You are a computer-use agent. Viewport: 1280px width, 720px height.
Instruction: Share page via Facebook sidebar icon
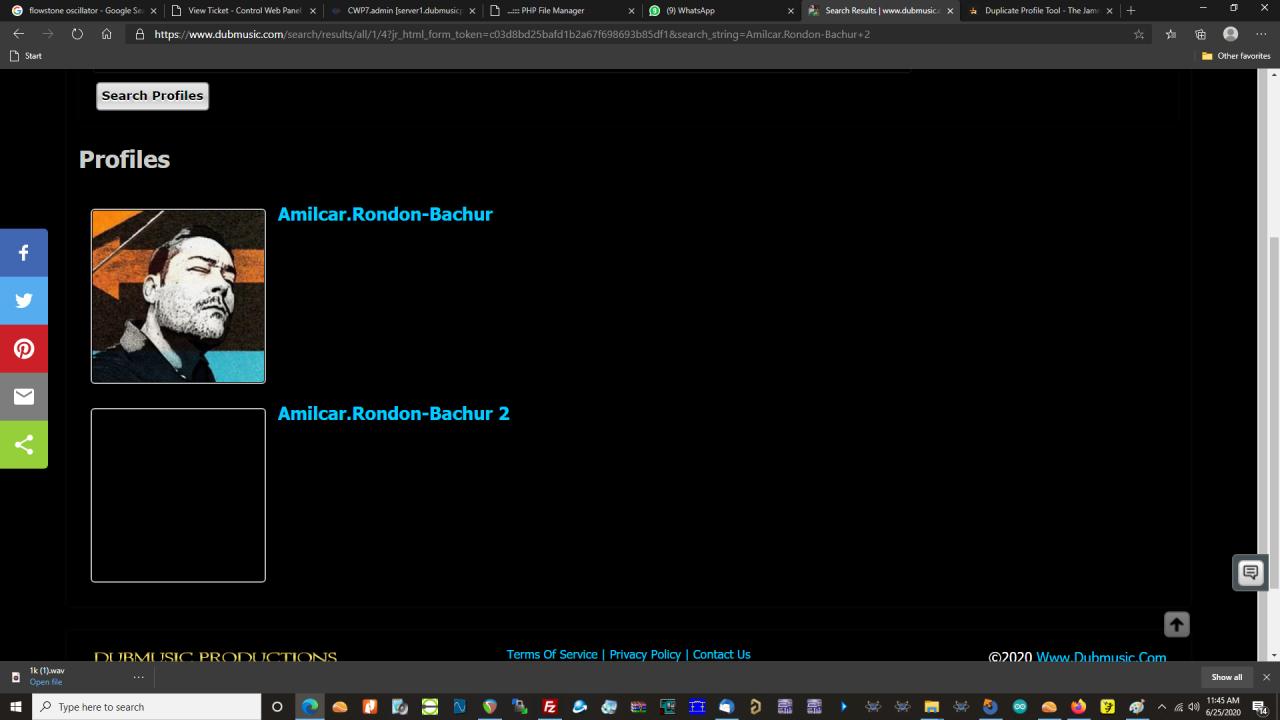[24, 253]
